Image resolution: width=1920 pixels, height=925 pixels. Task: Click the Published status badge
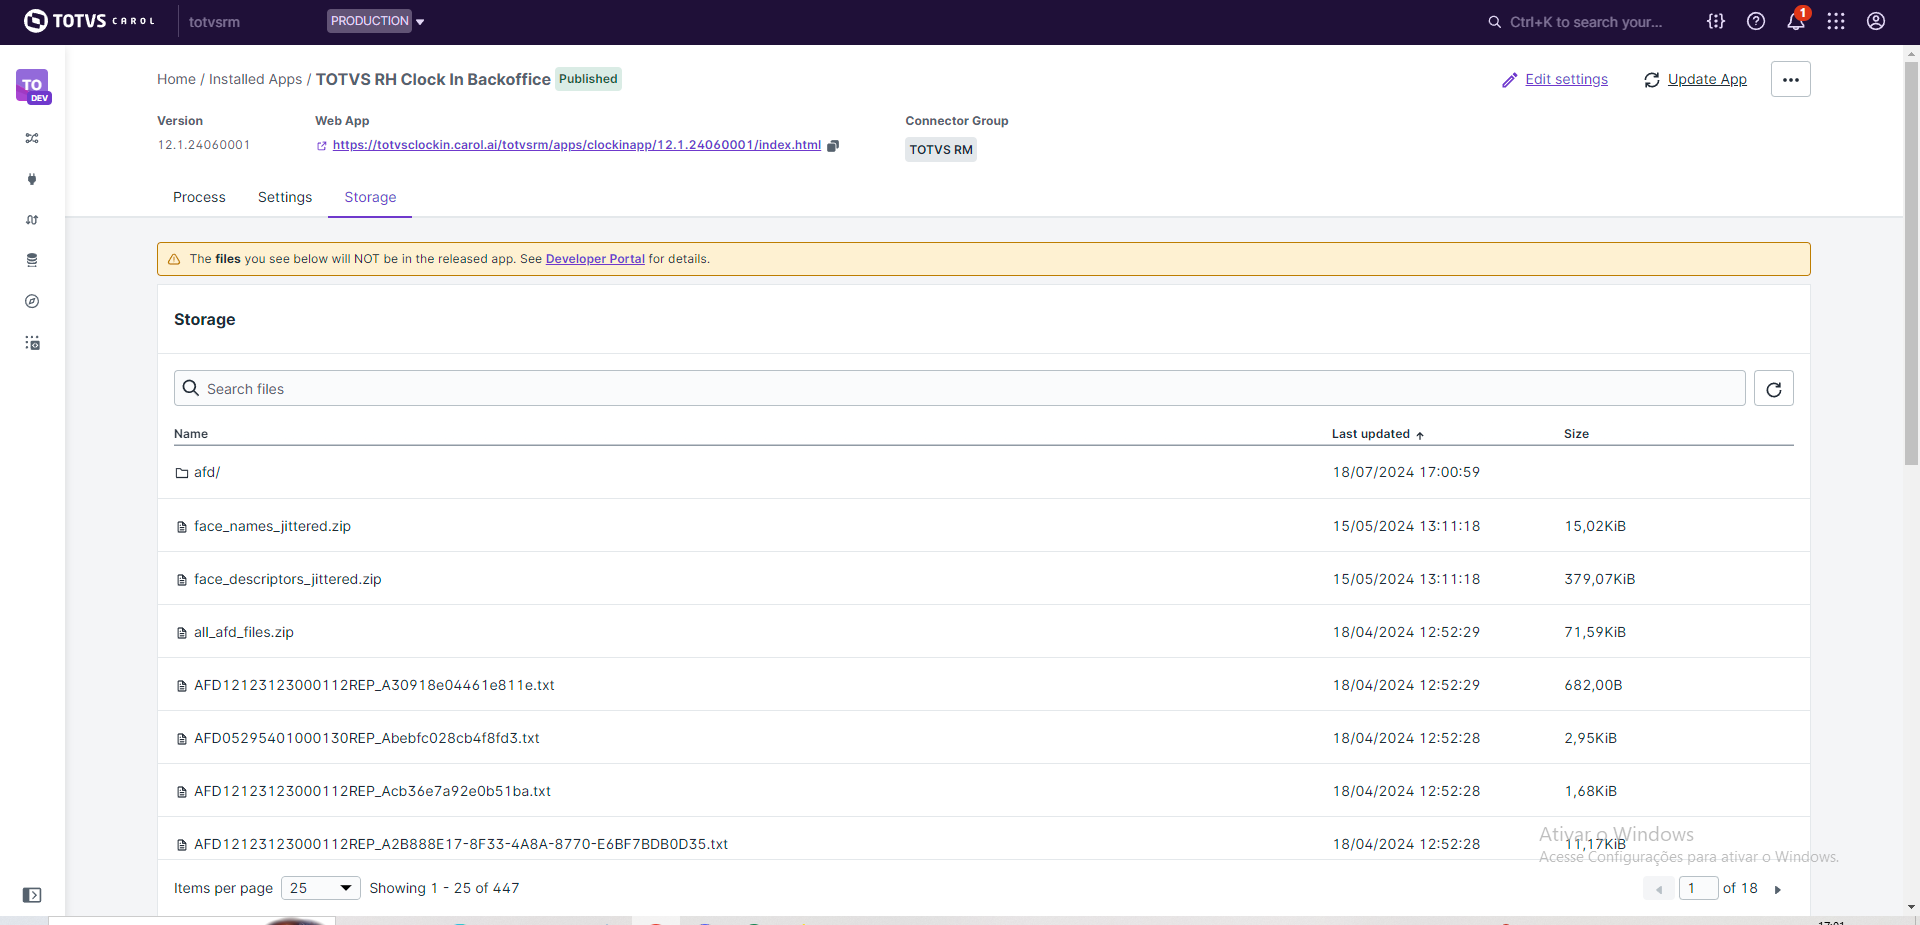(x=588, y=79)
